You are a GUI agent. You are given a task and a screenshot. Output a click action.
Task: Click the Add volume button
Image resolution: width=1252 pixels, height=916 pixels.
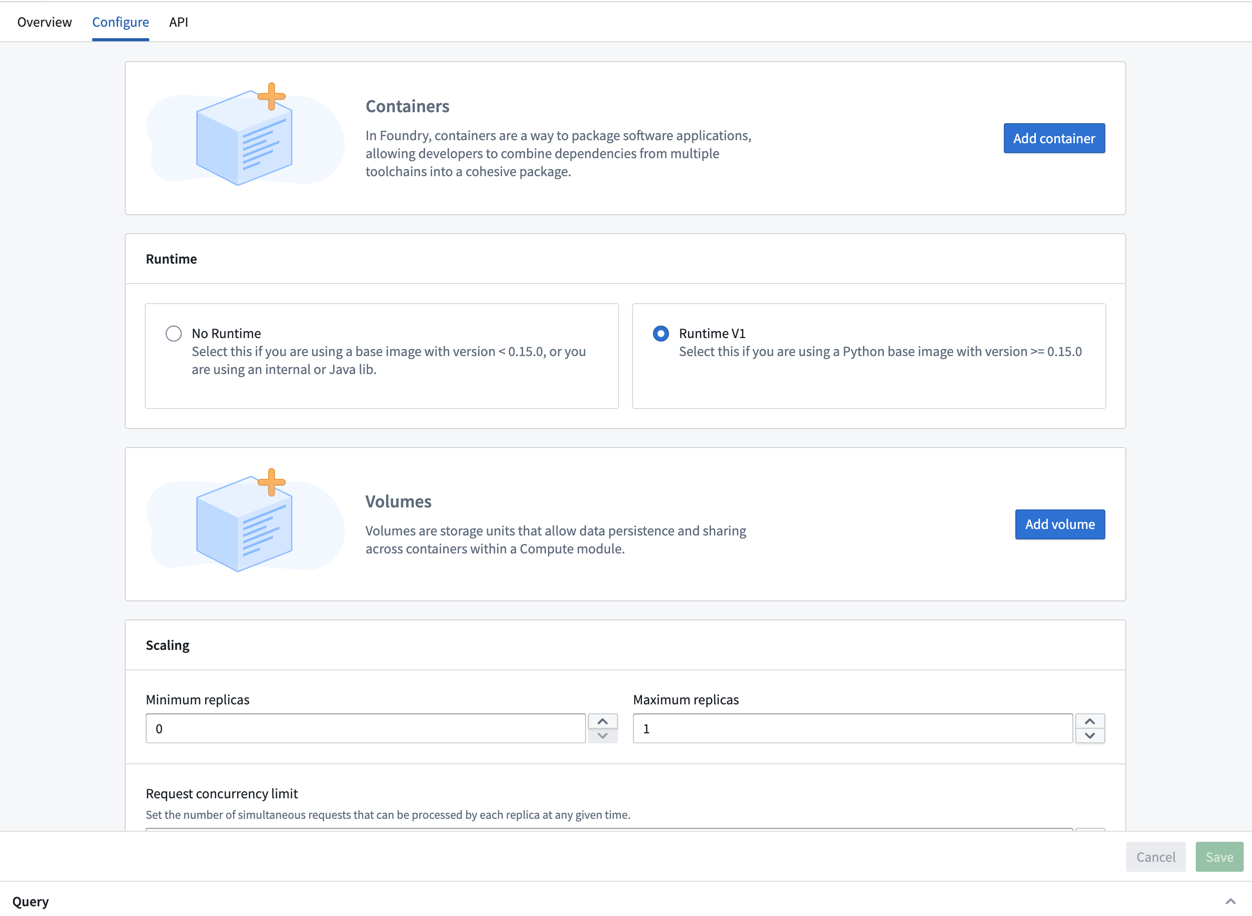(x=1060, y=524)
